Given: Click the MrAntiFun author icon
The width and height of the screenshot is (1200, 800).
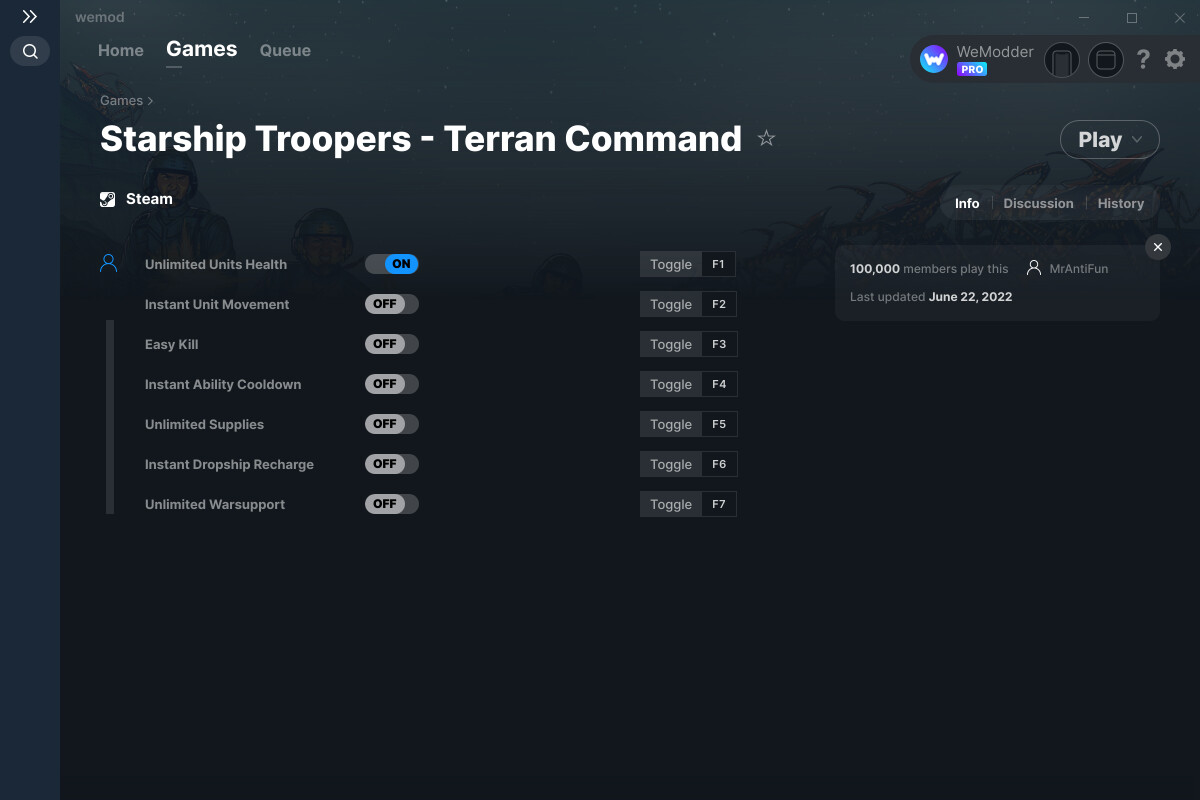Looking at the screenshot, I should 1034,268.
